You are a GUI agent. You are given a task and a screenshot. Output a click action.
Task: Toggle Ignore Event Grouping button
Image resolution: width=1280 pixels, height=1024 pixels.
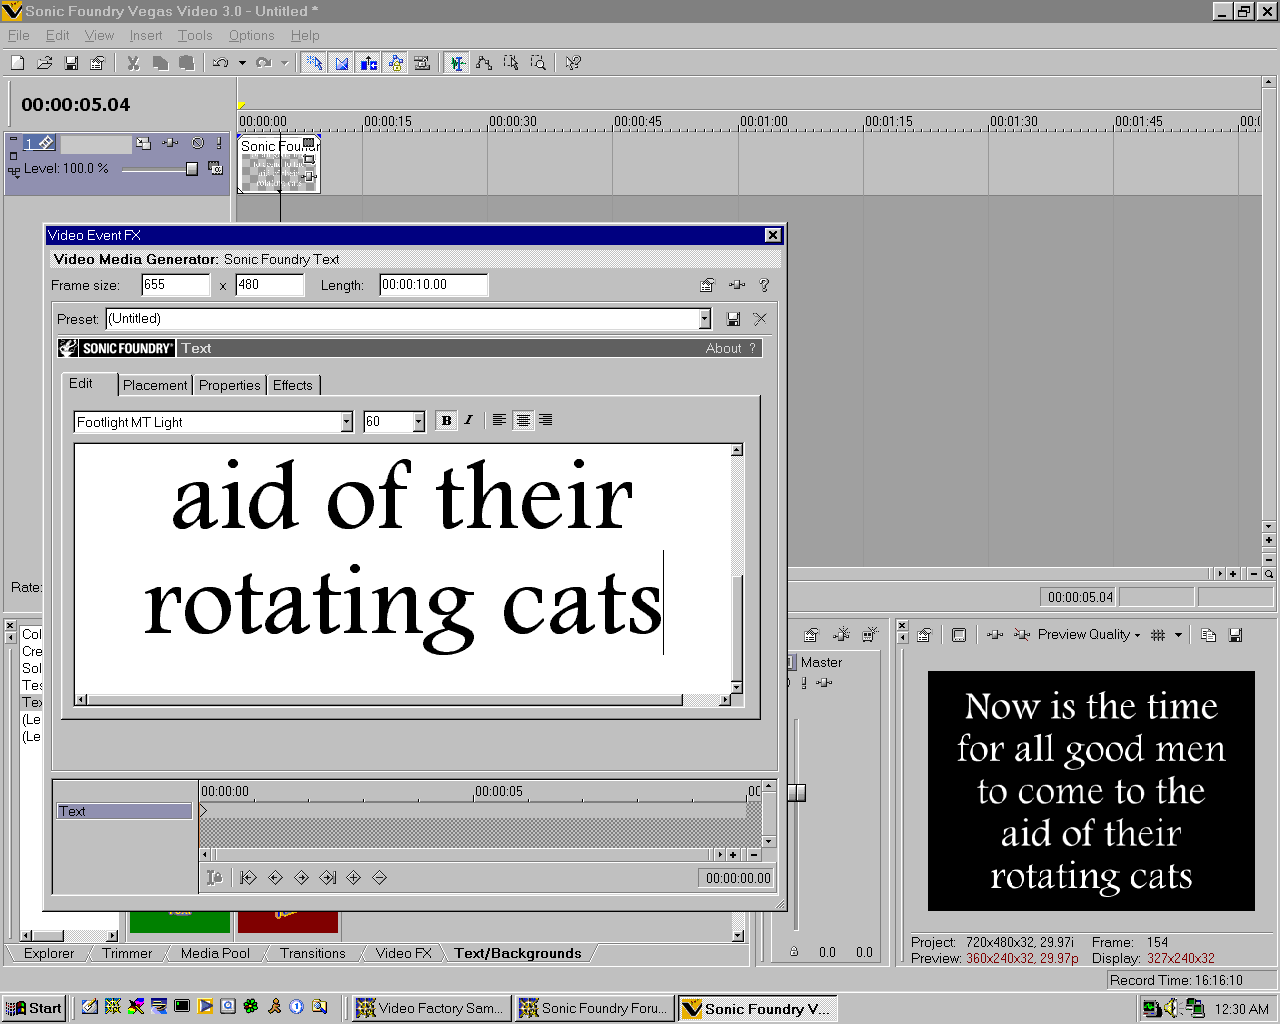(422, 63)
